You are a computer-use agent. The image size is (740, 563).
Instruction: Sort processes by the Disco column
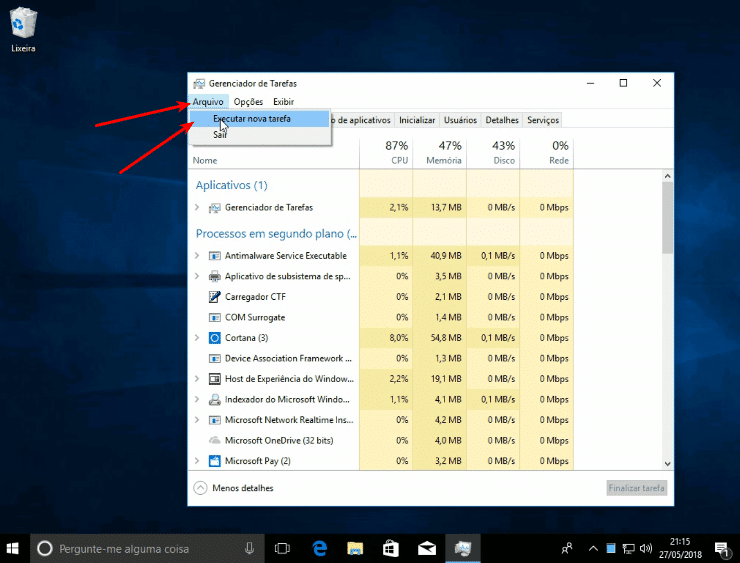[x=493, y=153]
